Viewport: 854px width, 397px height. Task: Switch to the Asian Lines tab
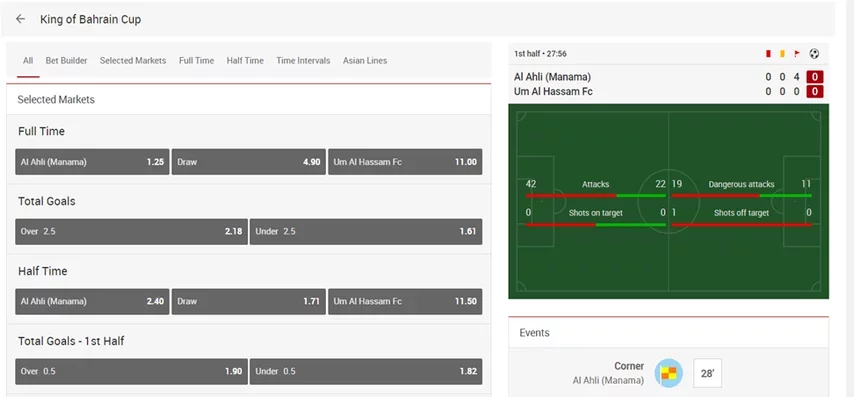point(365,60)
